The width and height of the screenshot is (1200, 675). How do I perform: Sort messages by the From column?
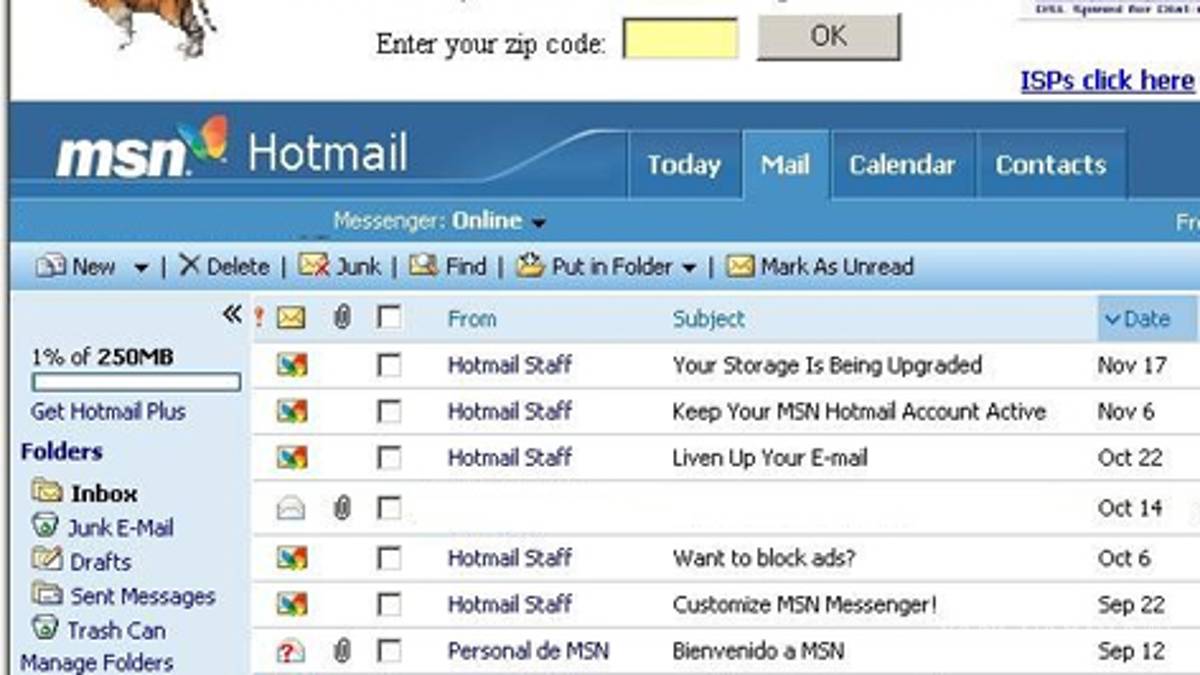[472, 319]
